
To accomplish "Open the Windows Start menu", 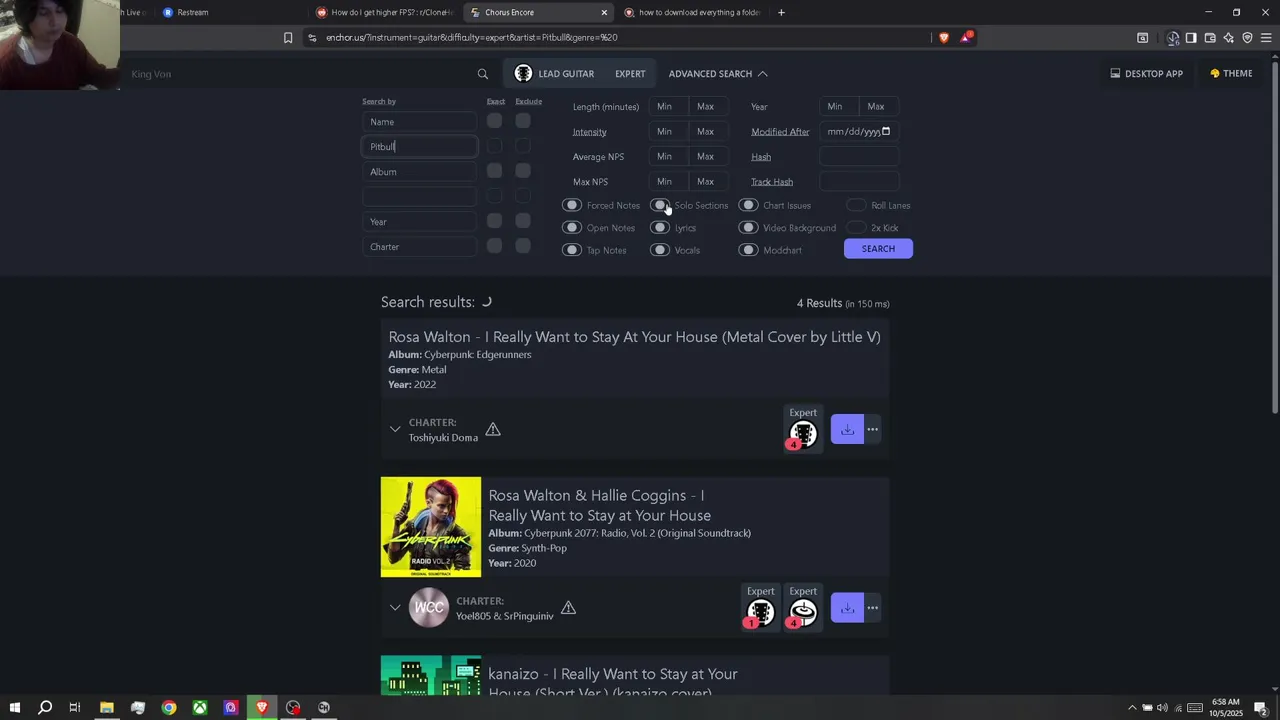I will click(x=15, y=708).
